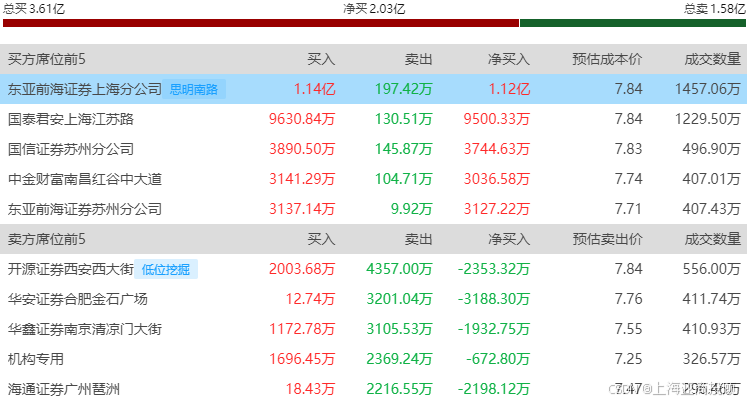This screenshot has height=402, width=747.
Task: Click the 低位挖掘 tag
Action: 166,269
